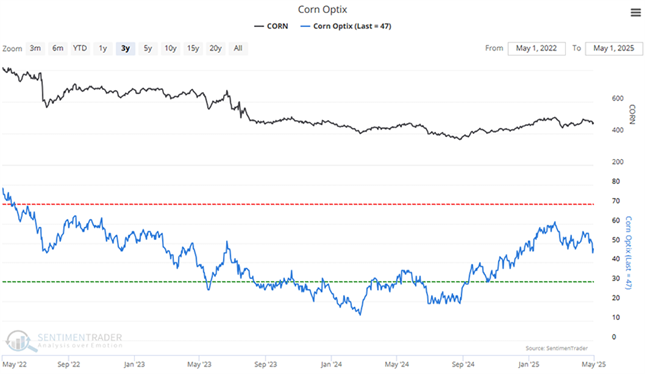The height and width of the screenshot is (374, 645).
Task: Pick the 10y zoom range
Action: pyautogui.click(x=170, y=48)
